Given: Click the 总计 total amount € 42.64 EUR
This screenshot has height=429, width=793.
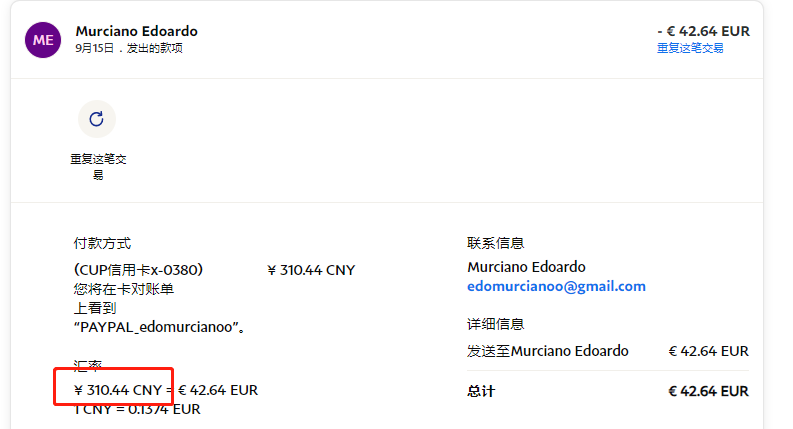Looking at the screenshot, I should point(708,391).
